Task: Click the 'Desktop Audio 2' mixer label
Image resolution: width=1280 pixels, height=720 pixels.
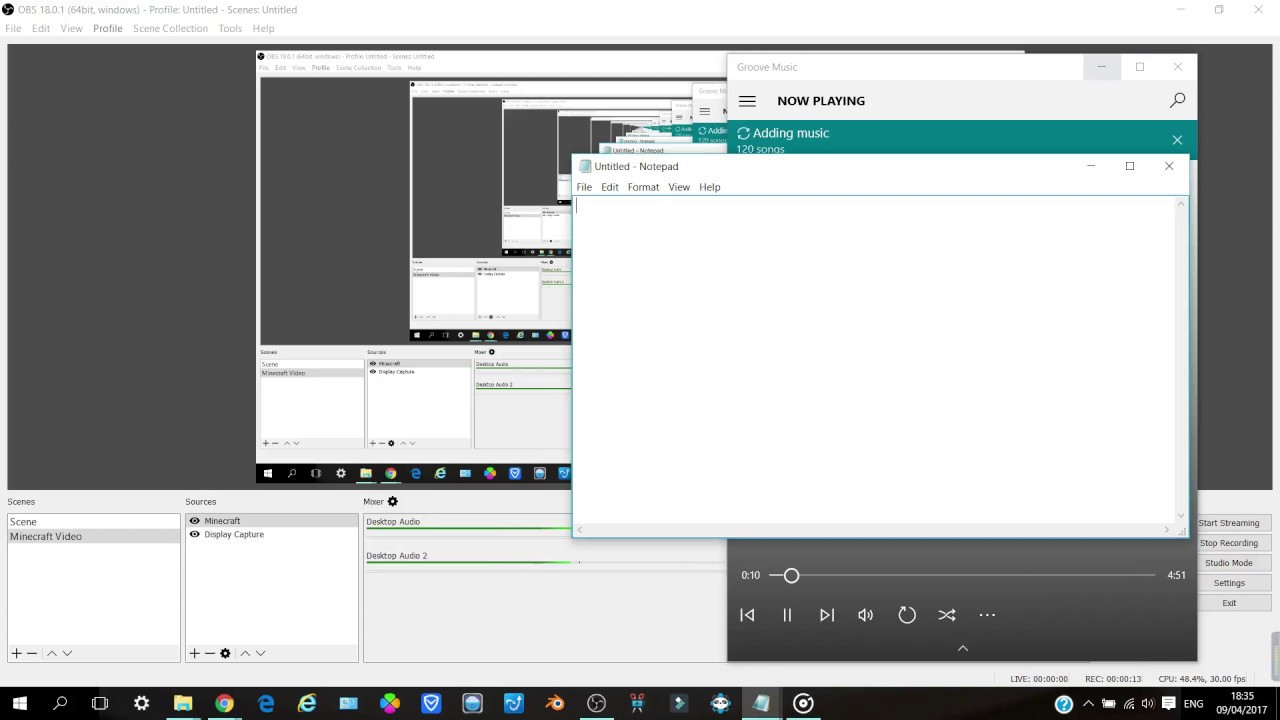Action: coord(397,556)
